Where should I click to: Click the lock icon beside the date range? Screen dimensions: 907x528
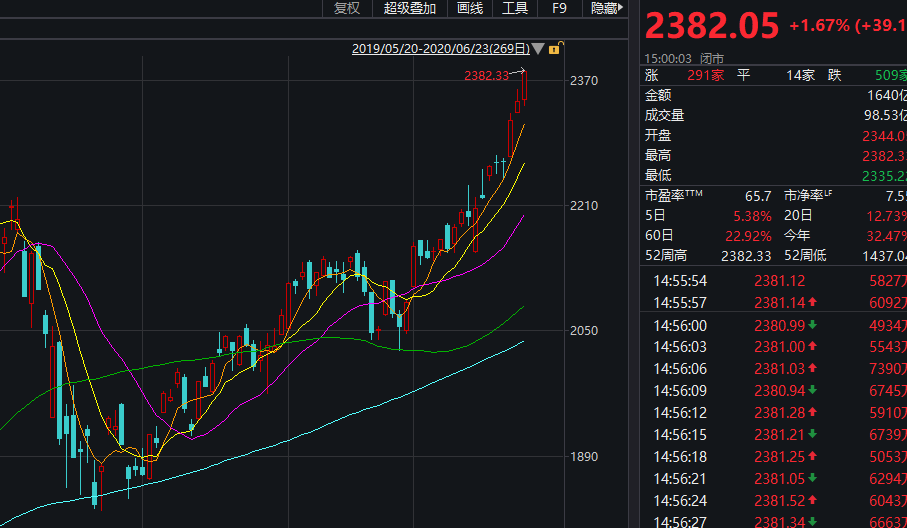553,48
